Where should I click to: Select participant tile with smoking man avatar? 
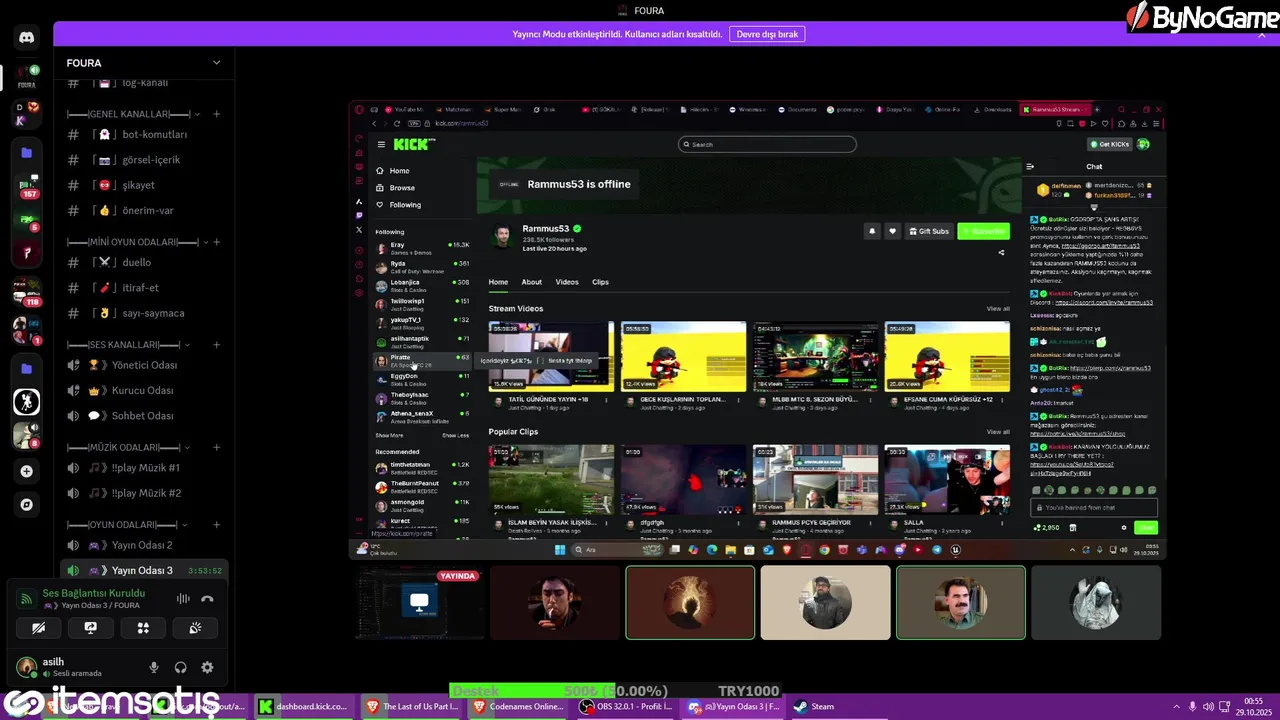tap(555, 602)
